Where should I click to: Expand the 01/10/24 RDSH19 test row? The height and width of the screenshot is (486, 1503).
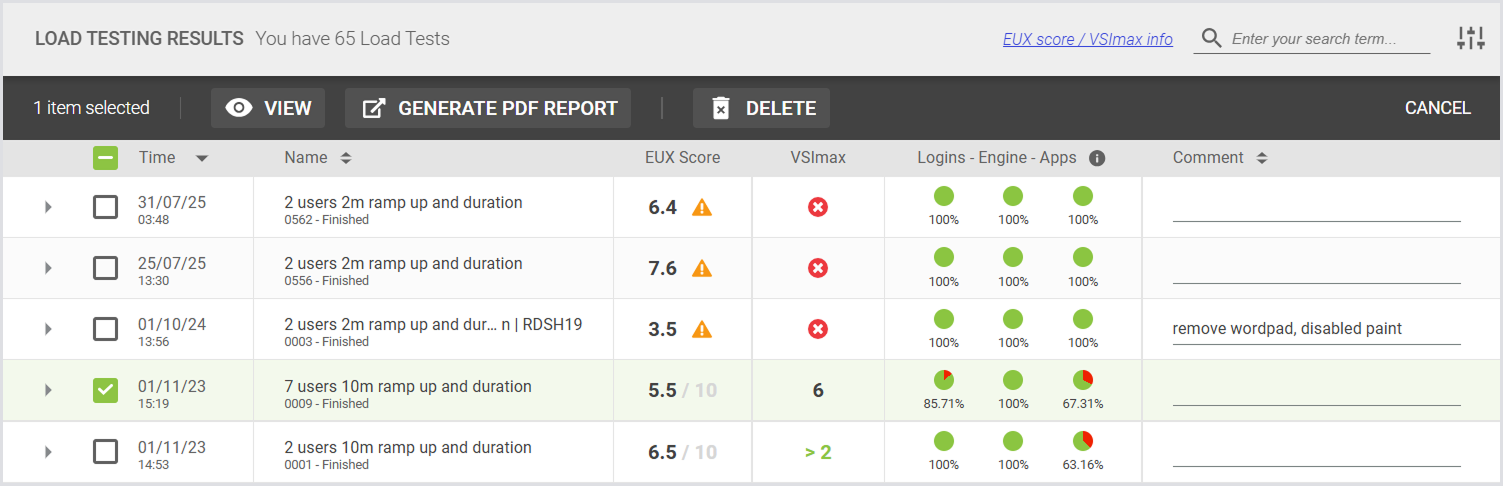pos(47,329)
